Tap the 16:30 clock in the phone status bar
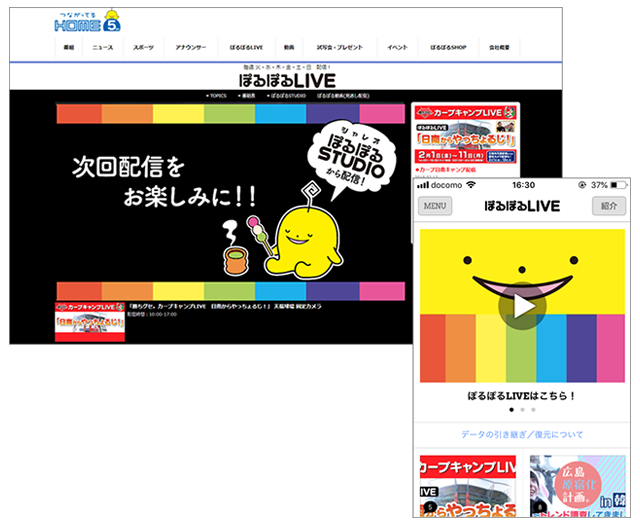This screenshot has height=525, width=640. point(523,185)
